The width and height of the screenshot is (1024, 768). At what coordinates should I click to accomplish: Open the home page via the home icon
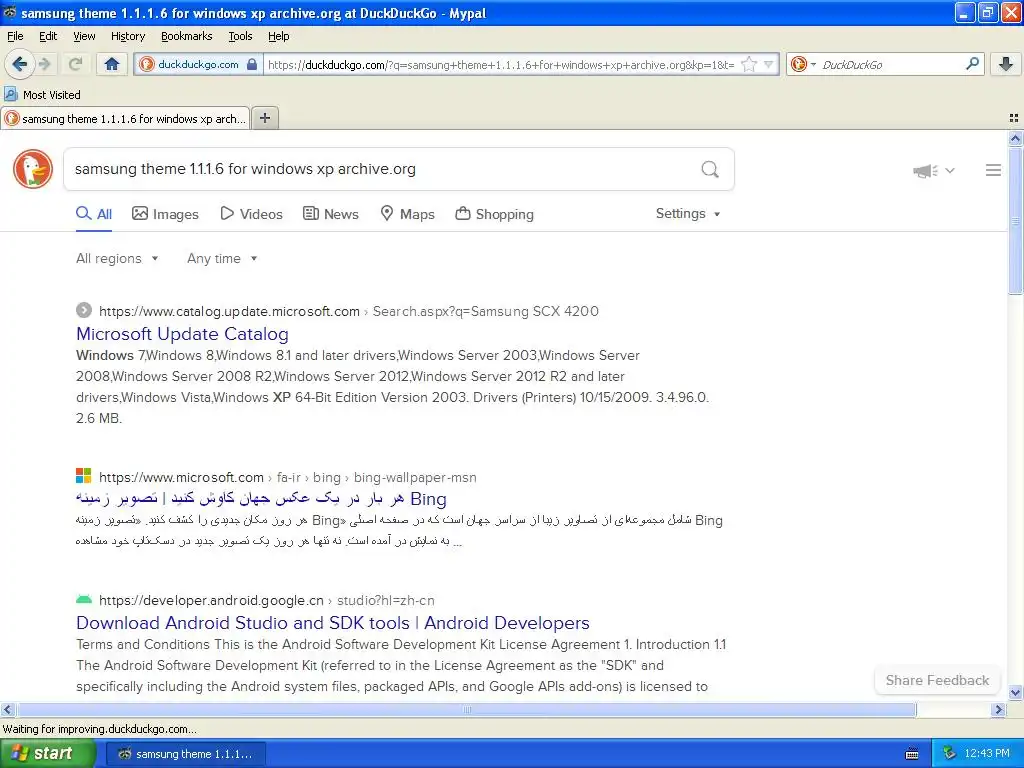[x=112, y=64]
